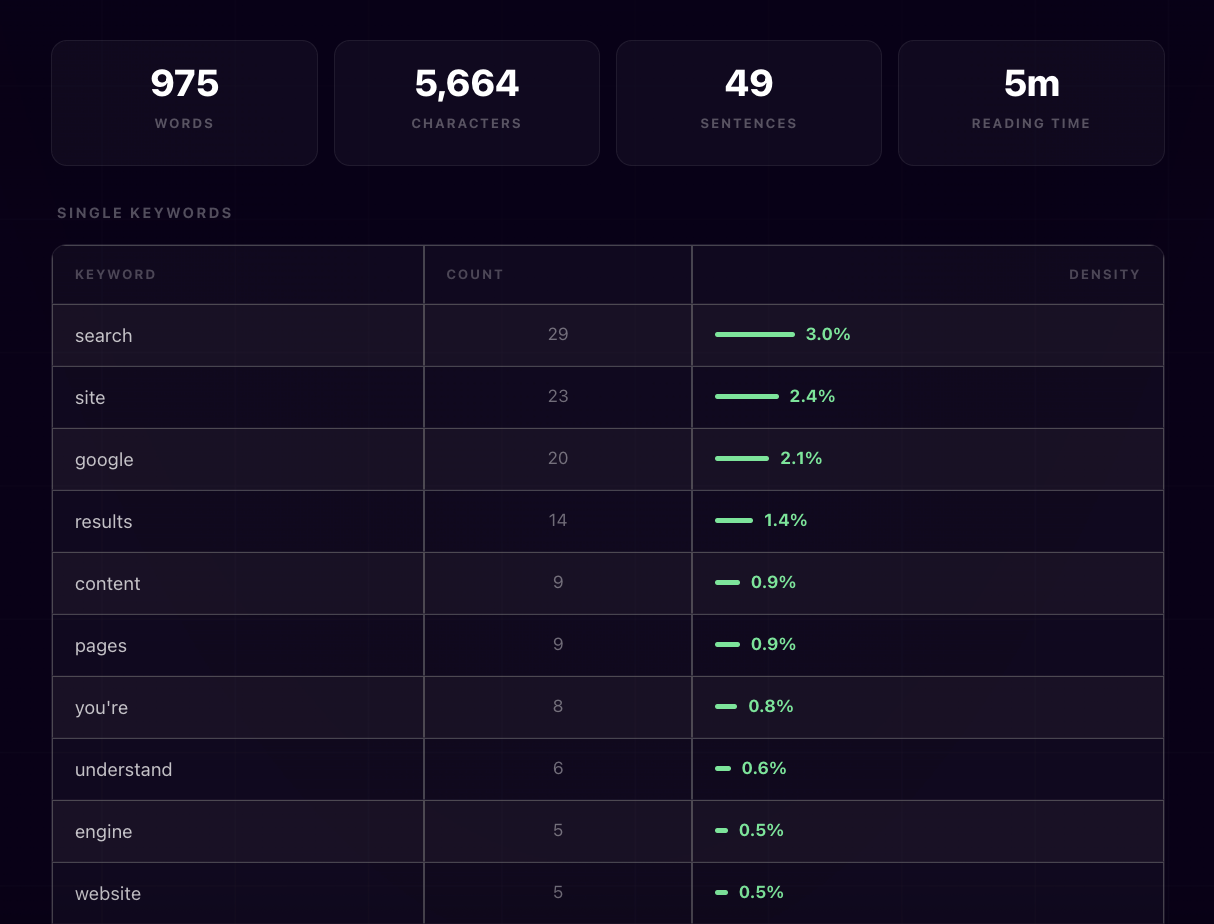The width and height of the screenshot is (1214, 924).
Task: Select the 'understand' keyword row
Action: pyautogui.click(x=237, y=769)
